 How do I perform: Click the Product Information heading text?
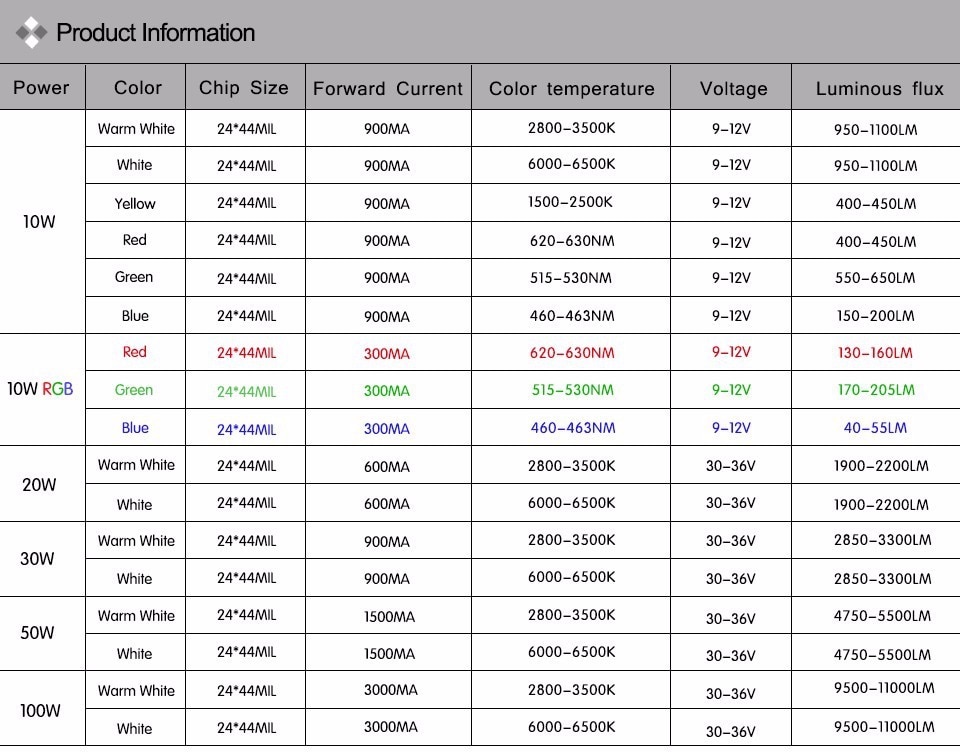155,33
